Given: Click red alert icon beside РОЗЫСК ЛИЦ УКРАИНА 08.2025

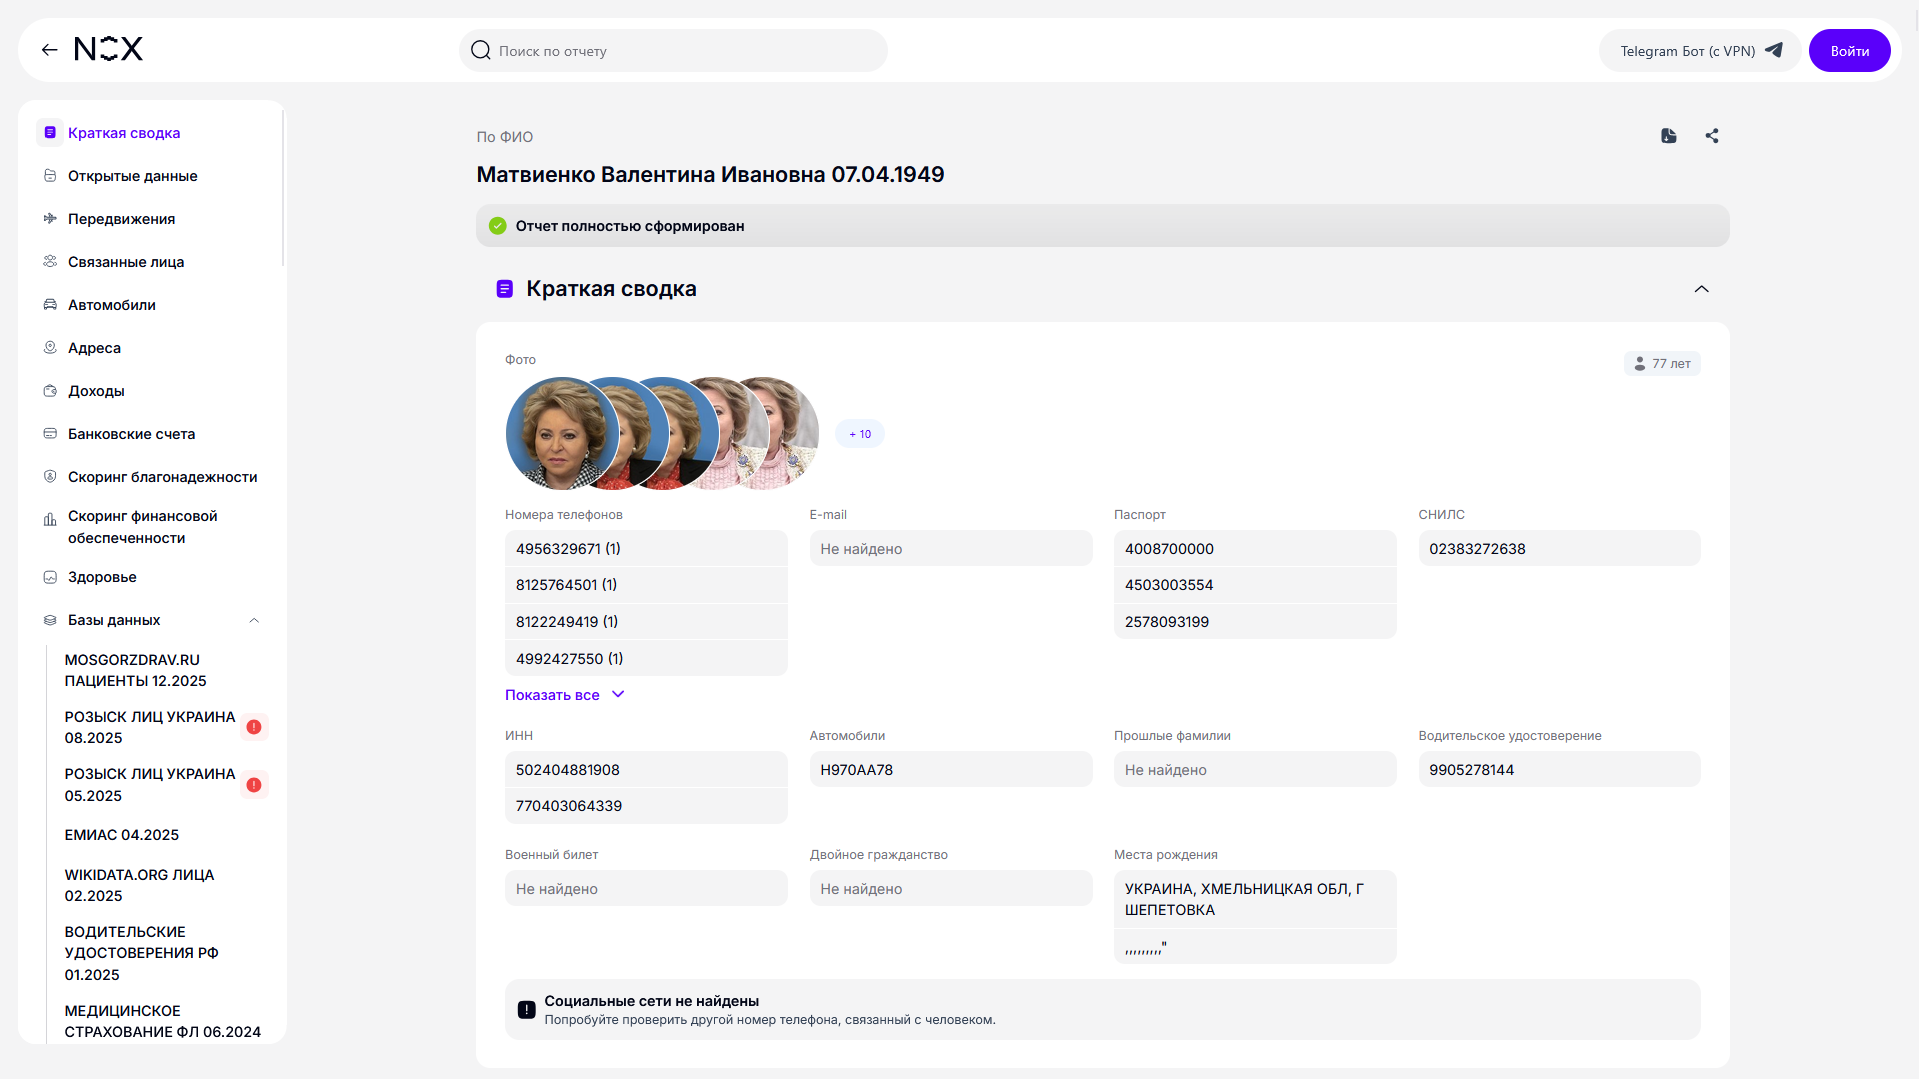Looking at the screenshot, I should 254,727.
